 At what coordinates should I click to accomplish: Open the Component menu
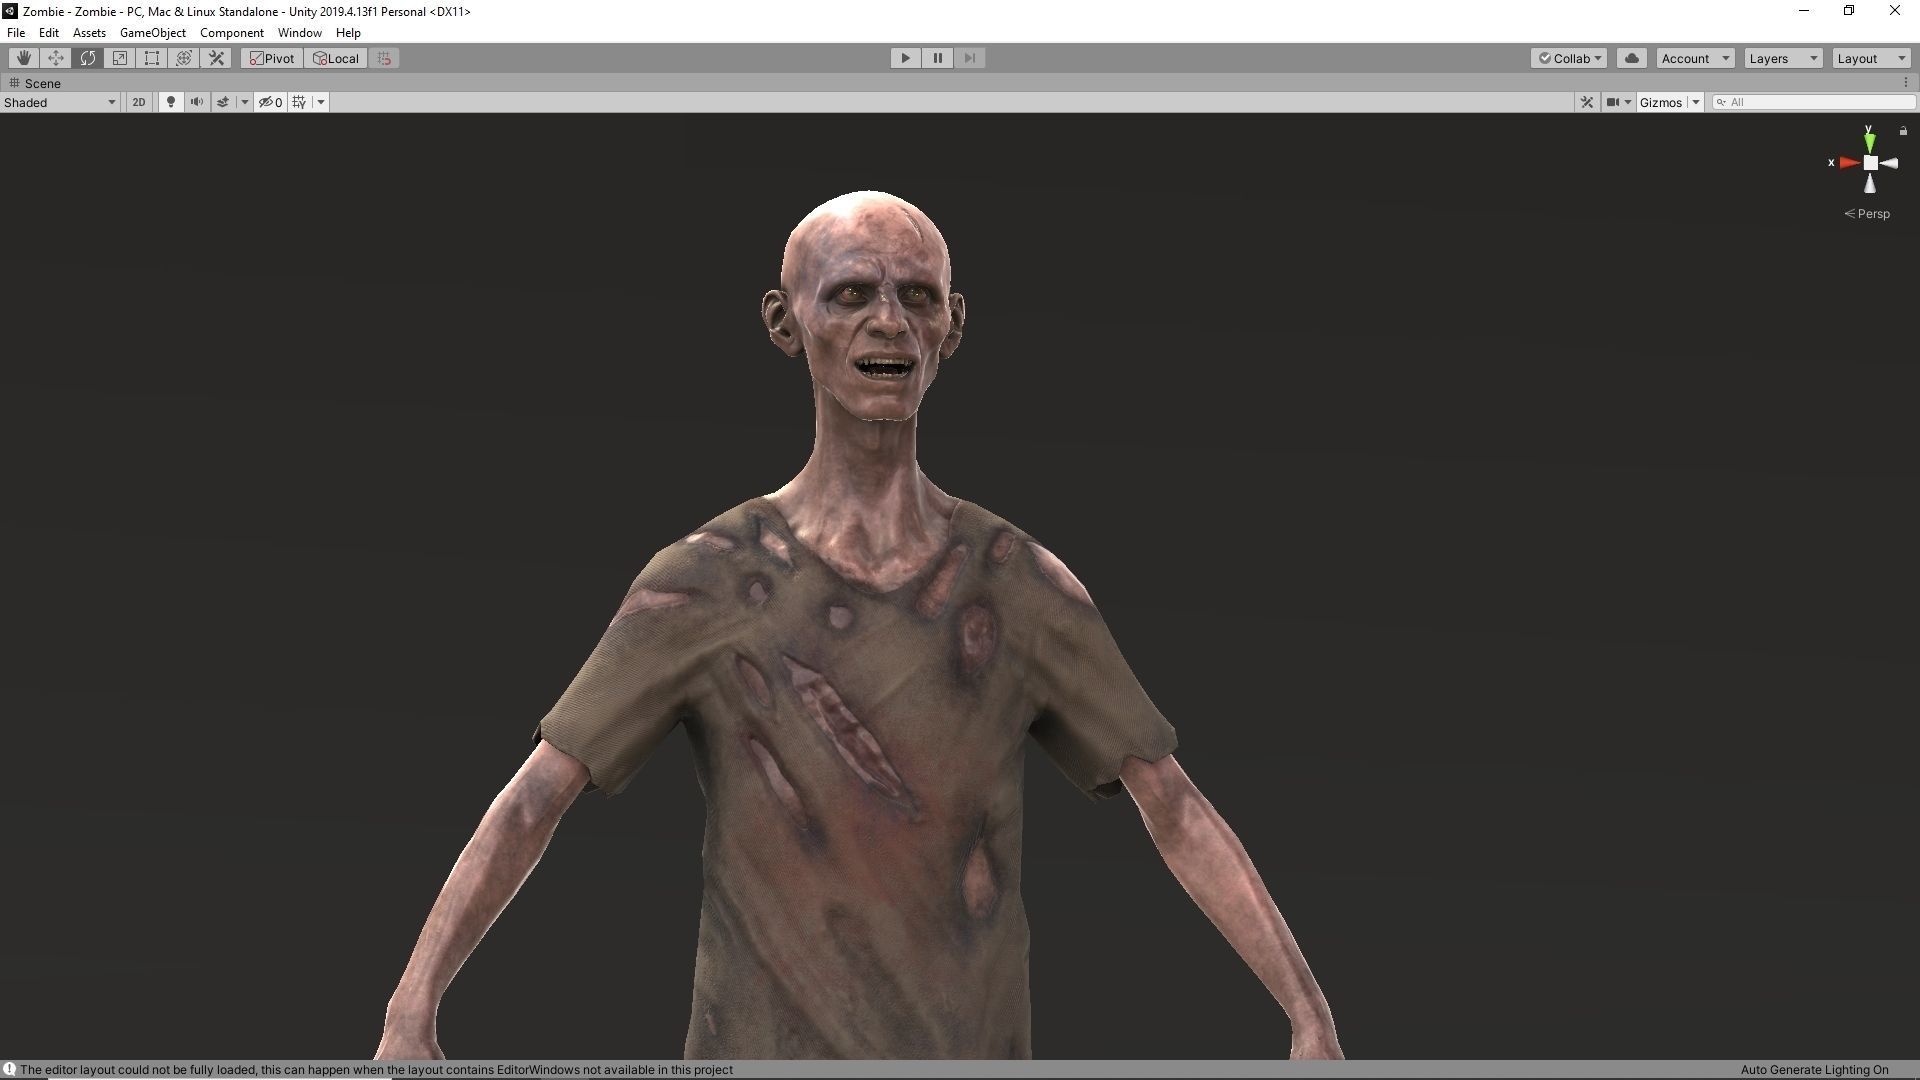tap(231, 33)
